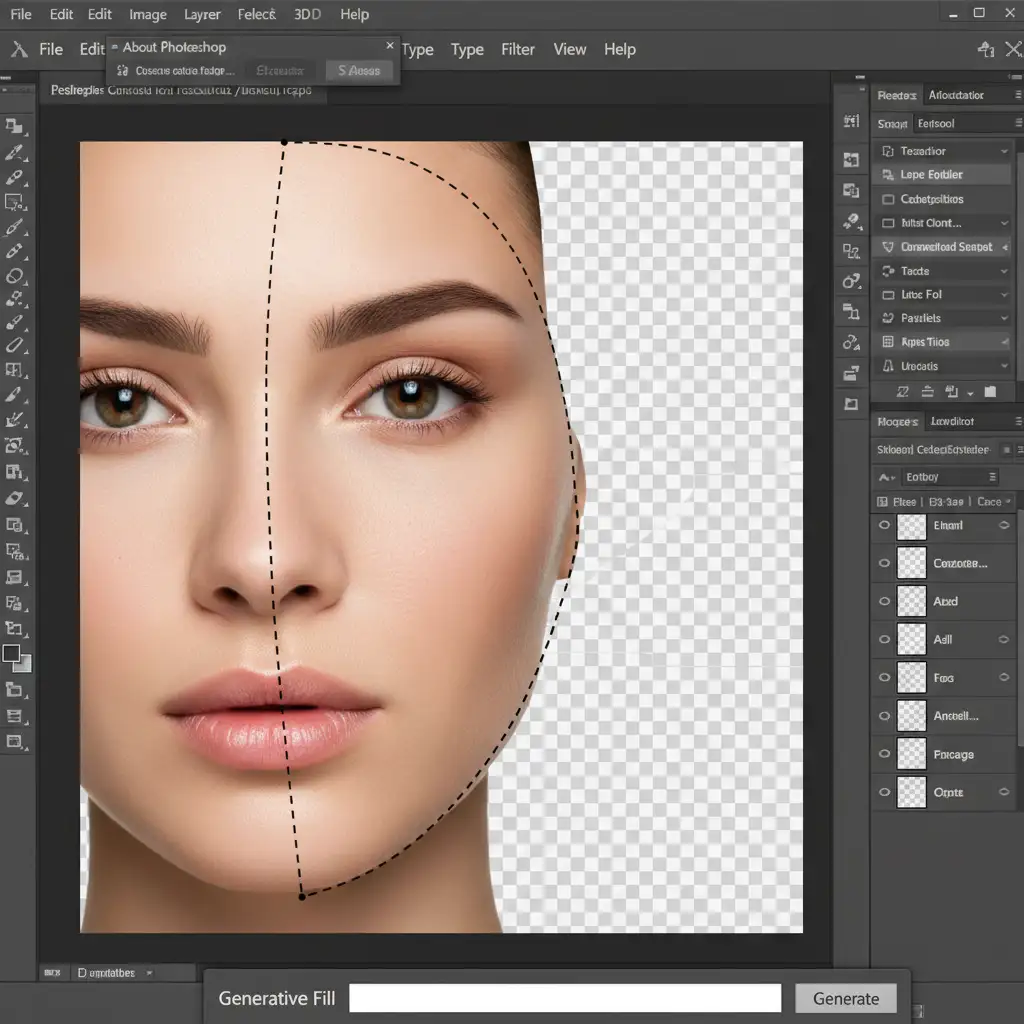Click the icon beside Connweiload Seapet
The width and height of the screenshot is (1024, 1024).
coord(887,246)
